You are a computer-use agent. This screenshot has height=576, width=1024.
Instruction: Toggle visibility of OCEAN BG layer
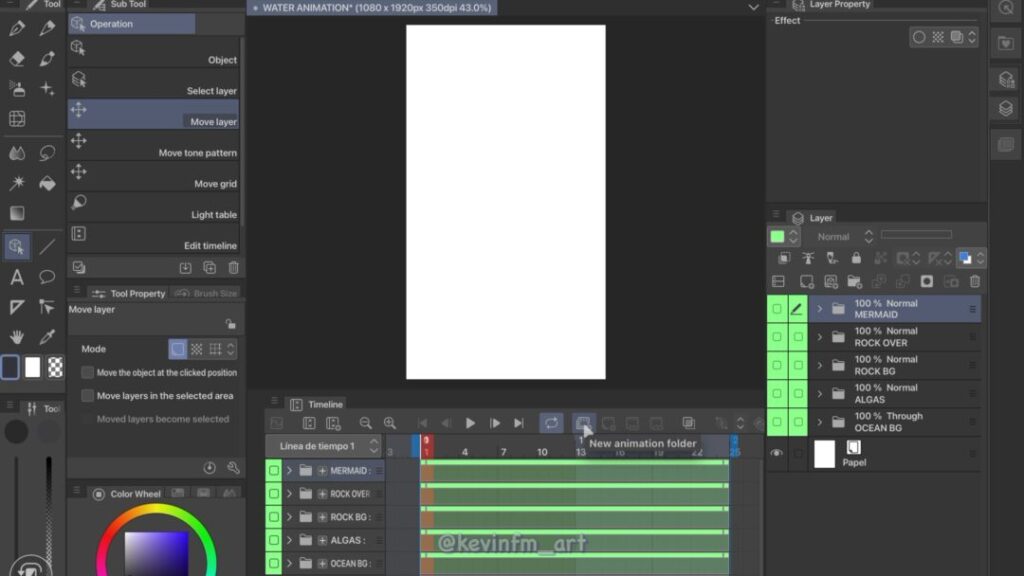pyautogui.click(x=776, y=422)
